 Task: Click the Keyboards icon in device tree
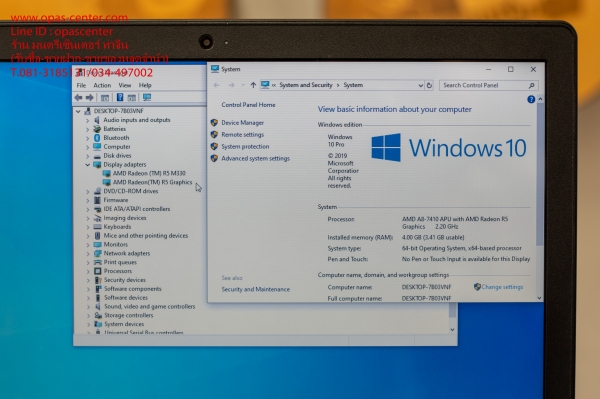98,227
